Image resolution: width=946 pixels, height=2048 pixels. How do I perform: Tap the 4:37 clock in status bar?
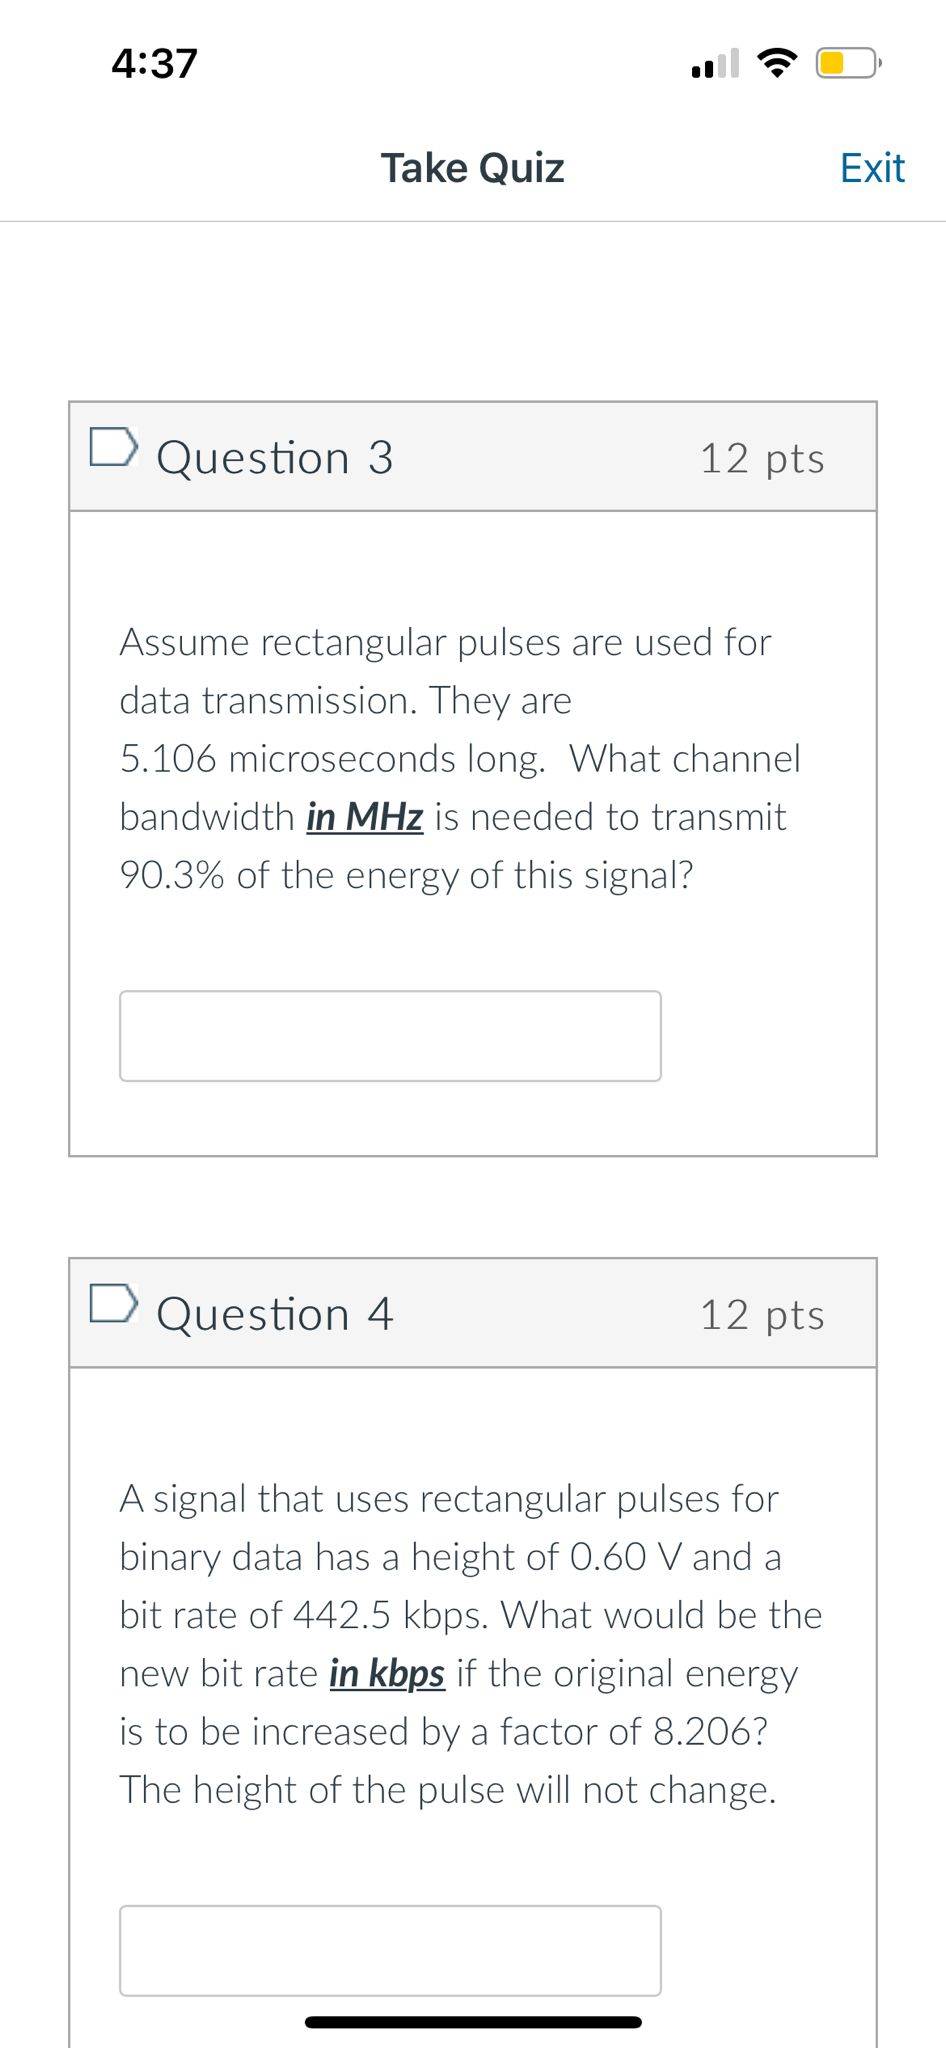pos(155,63)
